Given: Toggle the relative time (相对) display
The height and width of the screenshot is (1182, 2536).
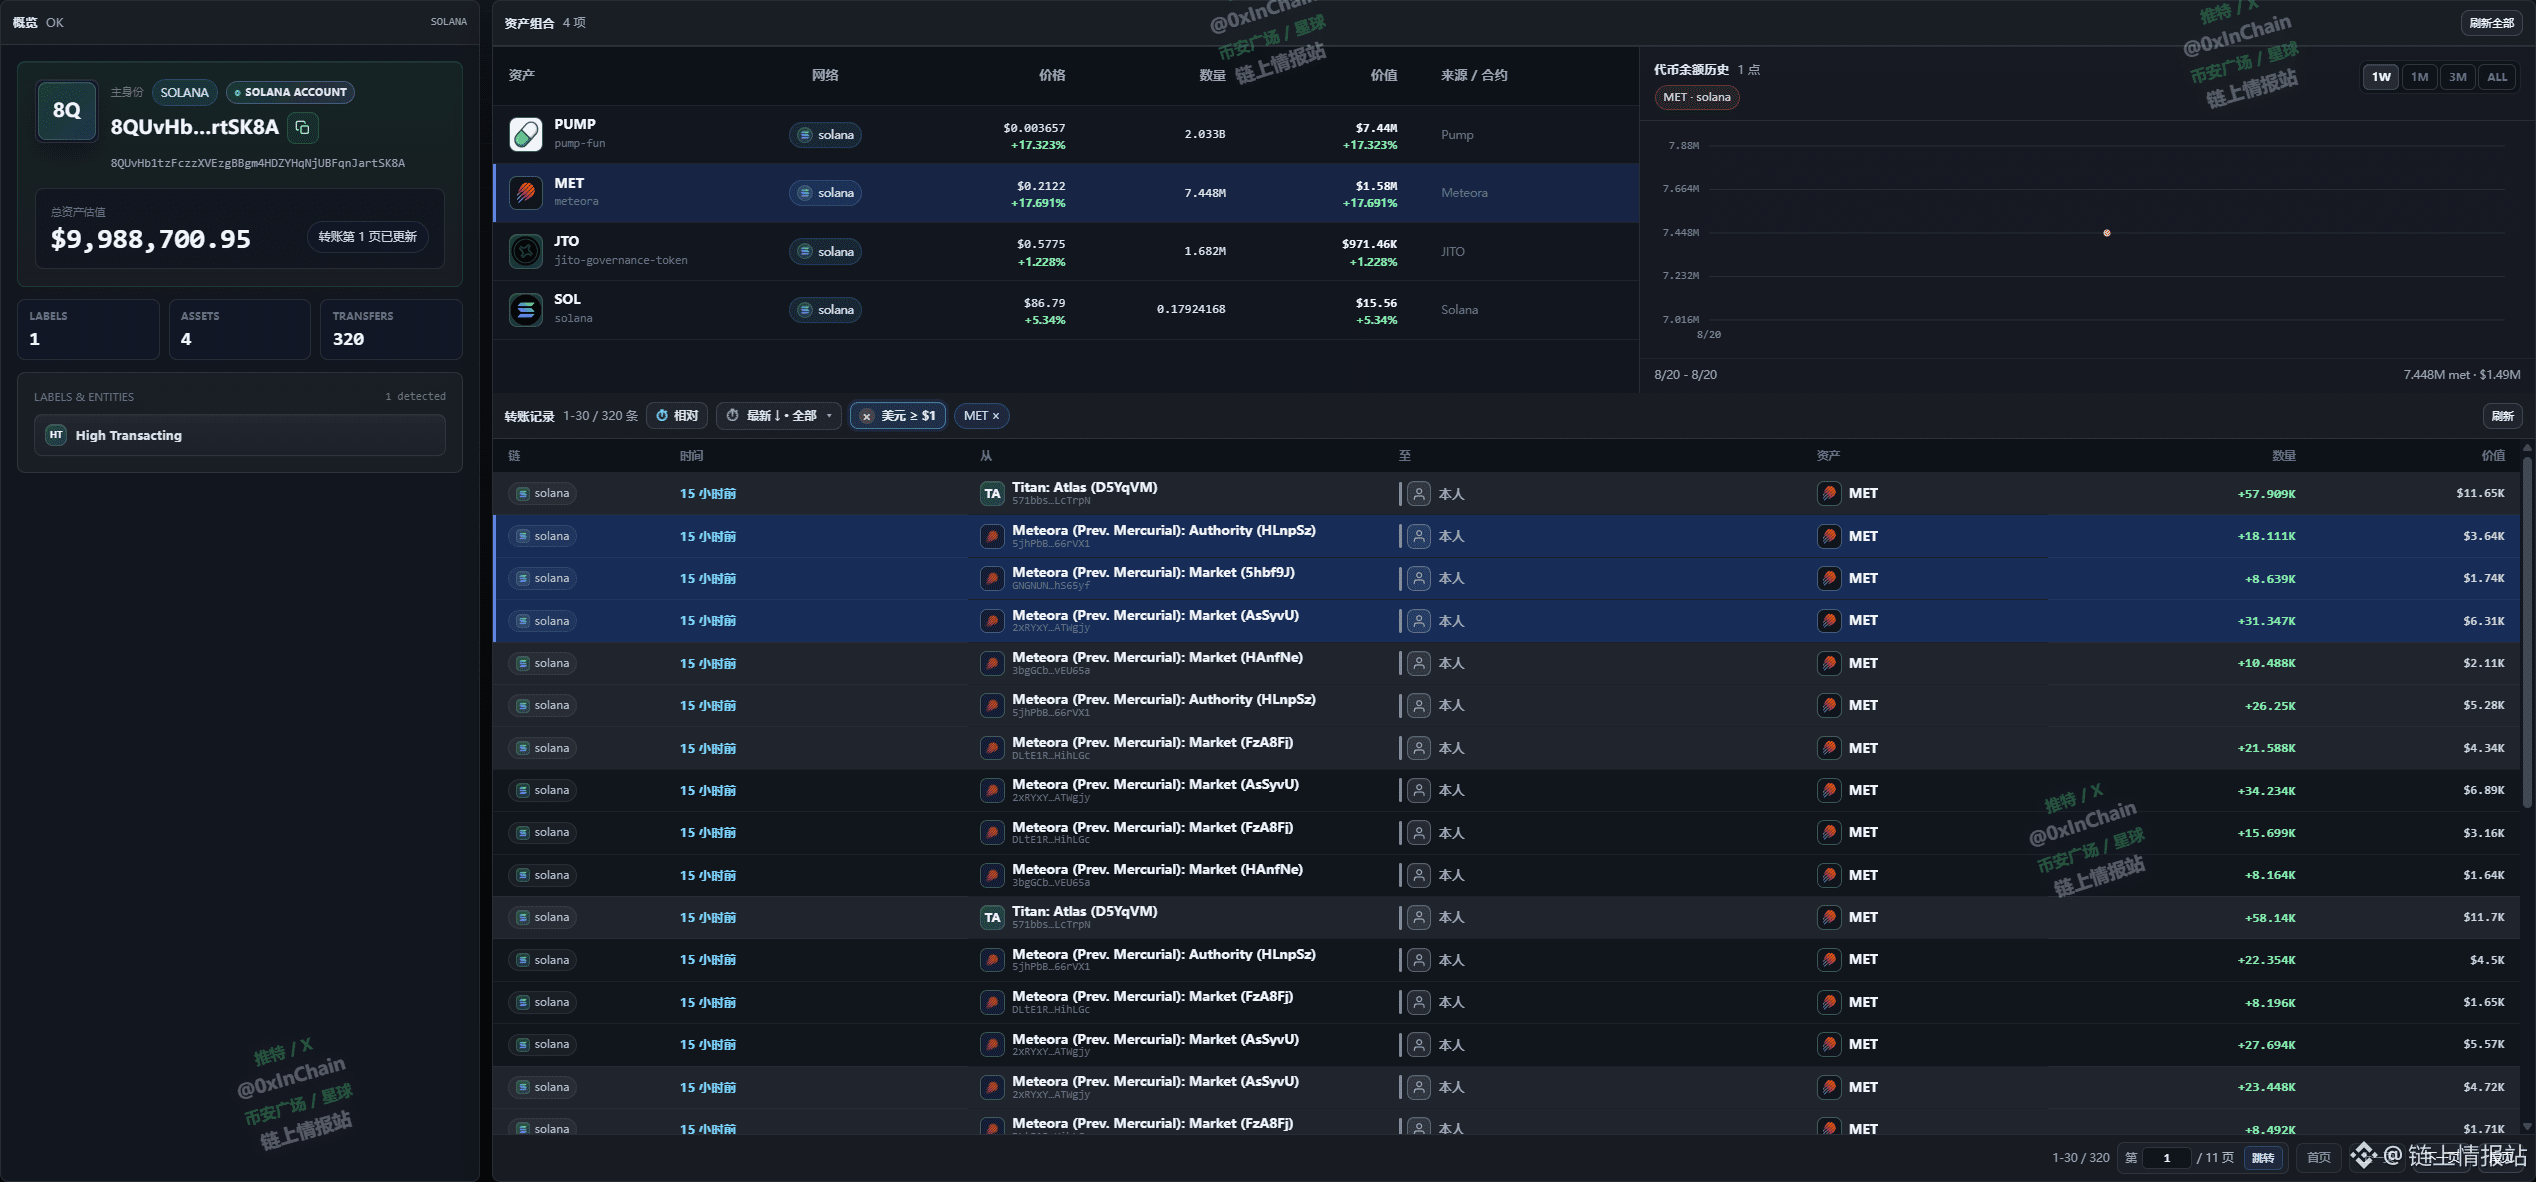Looking at the screenshot, I should 677,416.
